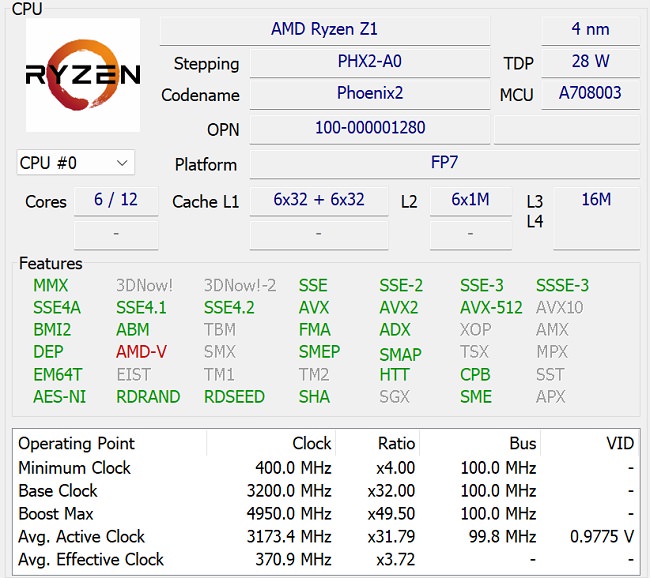The height and width of the screenshot is (578, 650).
Task: Open the CPU #0 selector dropdown
Action: [75, 163]
